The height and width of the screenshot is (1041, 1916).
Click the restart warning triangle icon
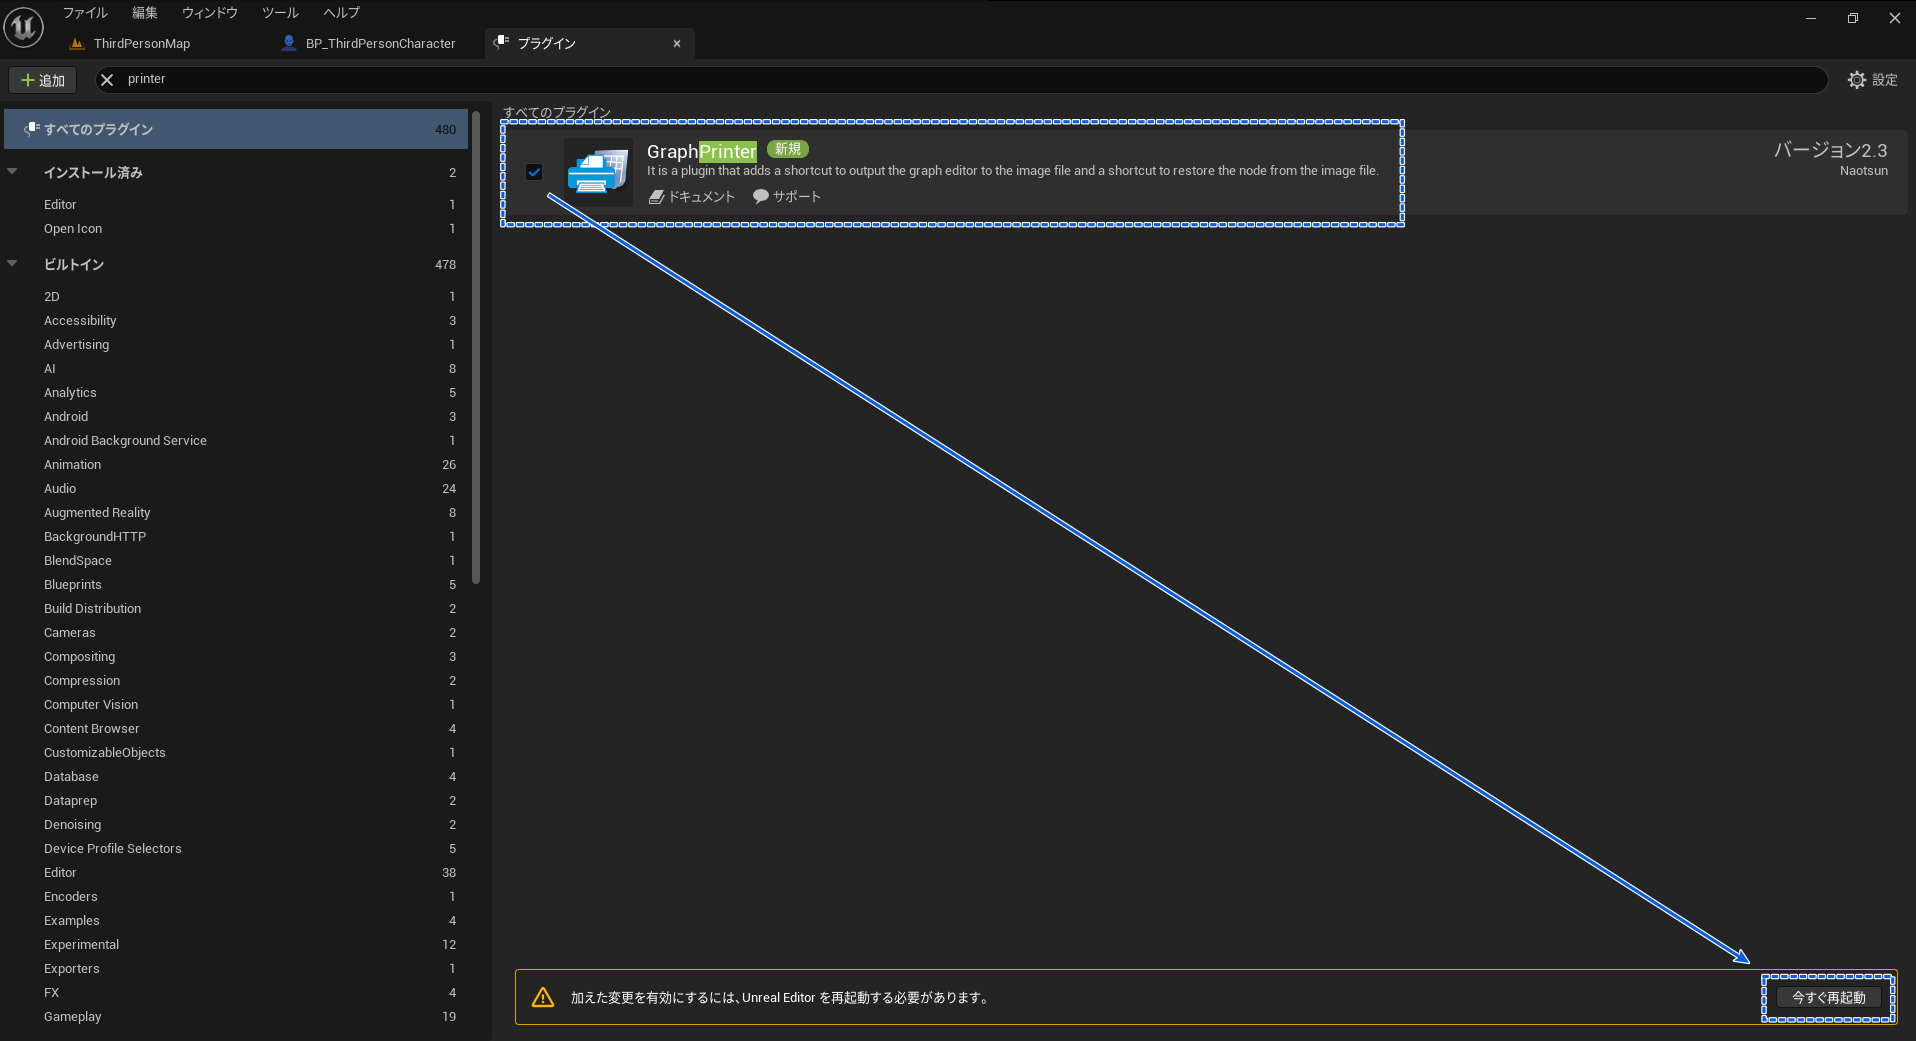point(543,997)
